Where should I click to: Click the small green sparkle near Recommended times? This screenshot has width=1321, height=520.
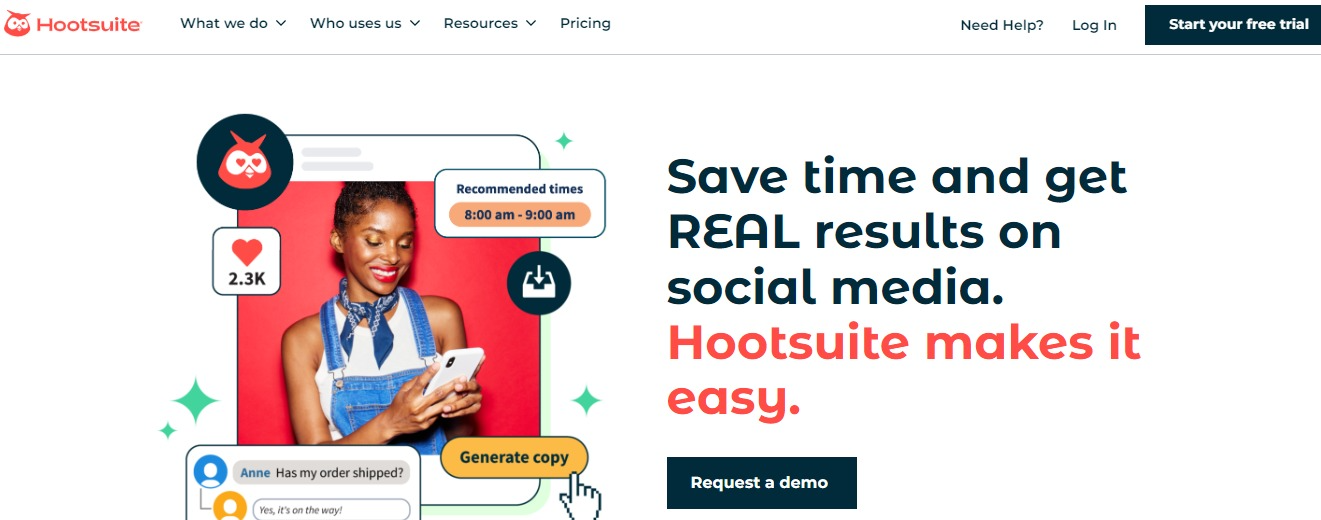[564, 141]
